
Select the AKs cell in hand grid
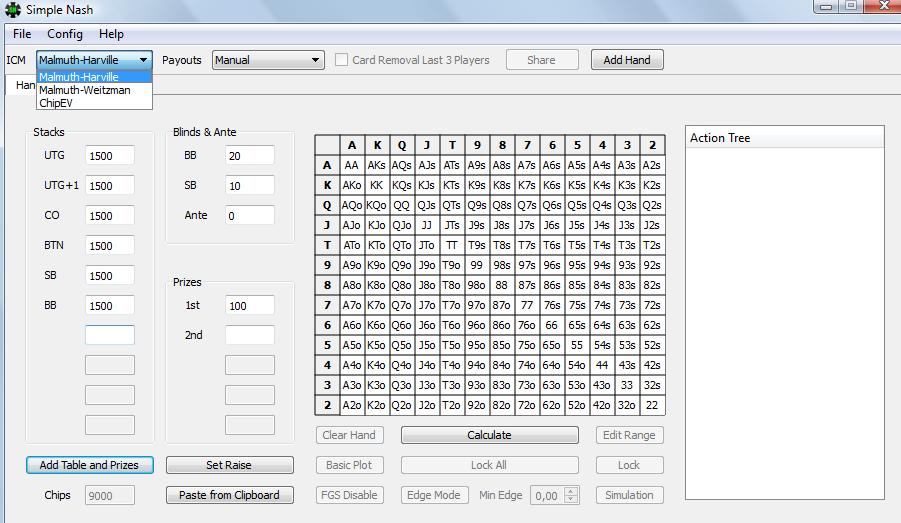[377, 165]
